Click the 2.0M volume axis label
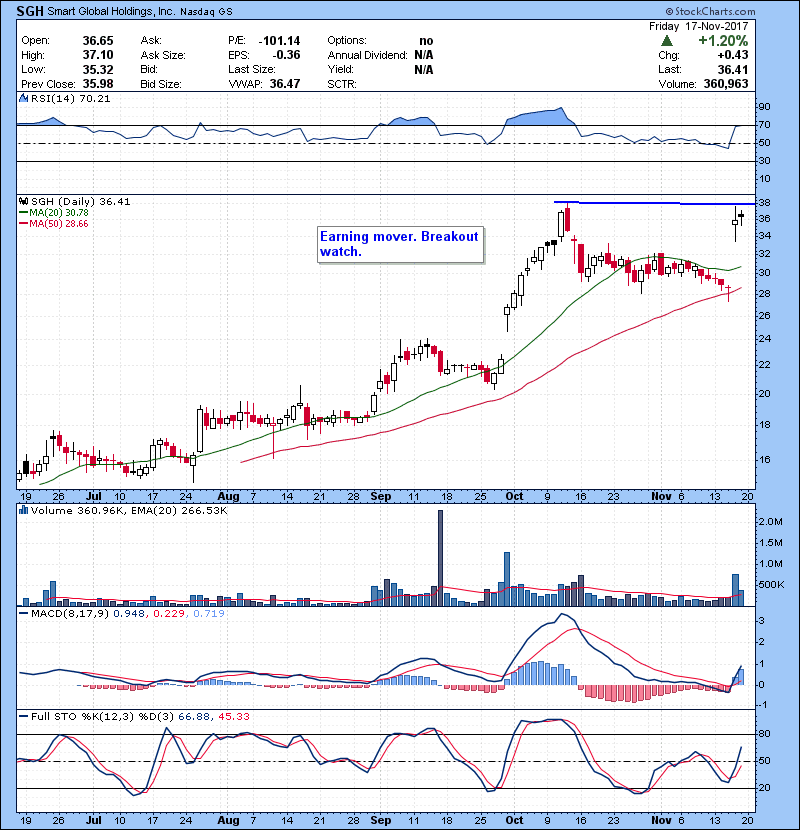 click(770, 521)
